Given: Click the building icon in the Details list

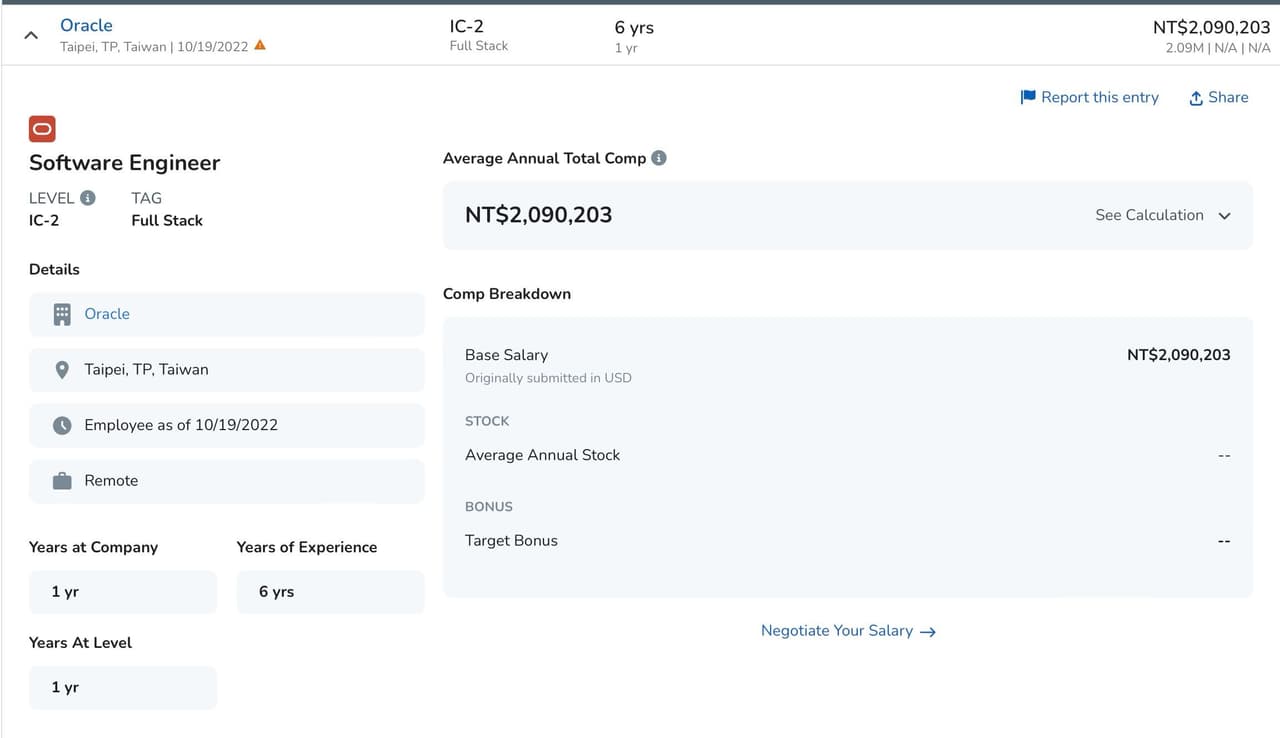Looking at the screenshot, I should click(x=62, y=314).
